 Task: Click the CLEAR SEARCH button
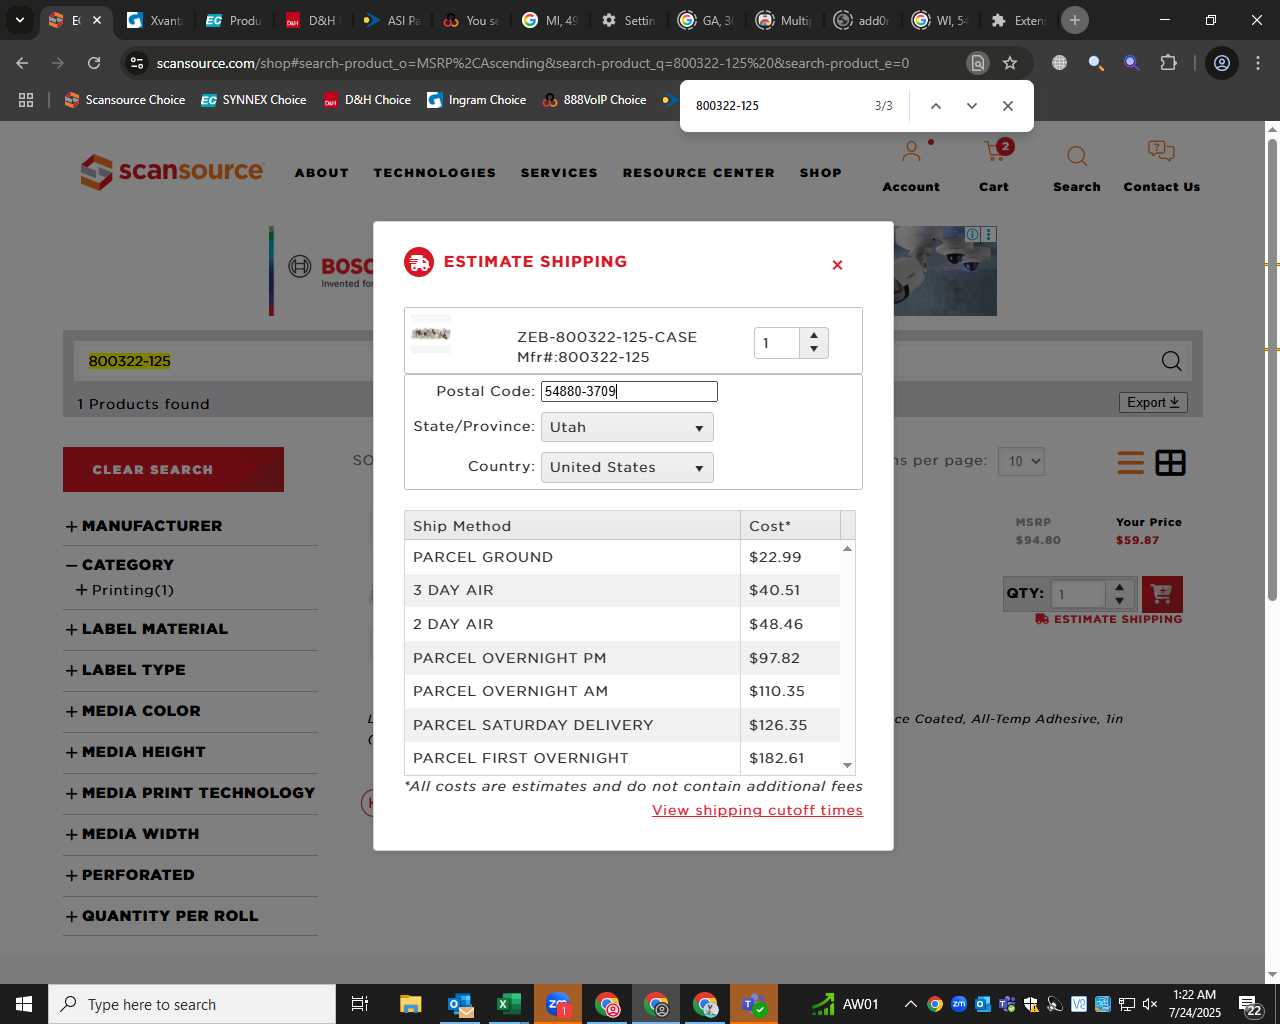pyautogui.click(x=173, y=469)
